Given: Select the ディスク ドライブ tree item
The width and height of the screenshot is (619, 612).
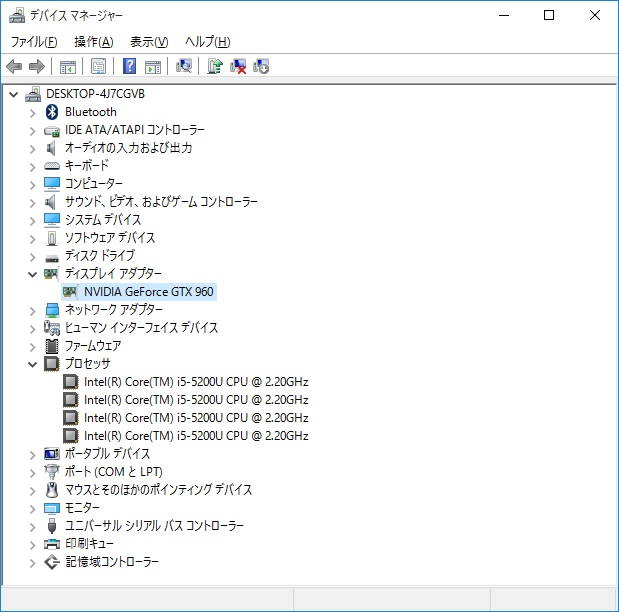Looking at the screenshot, I should (x=99, y=256).
